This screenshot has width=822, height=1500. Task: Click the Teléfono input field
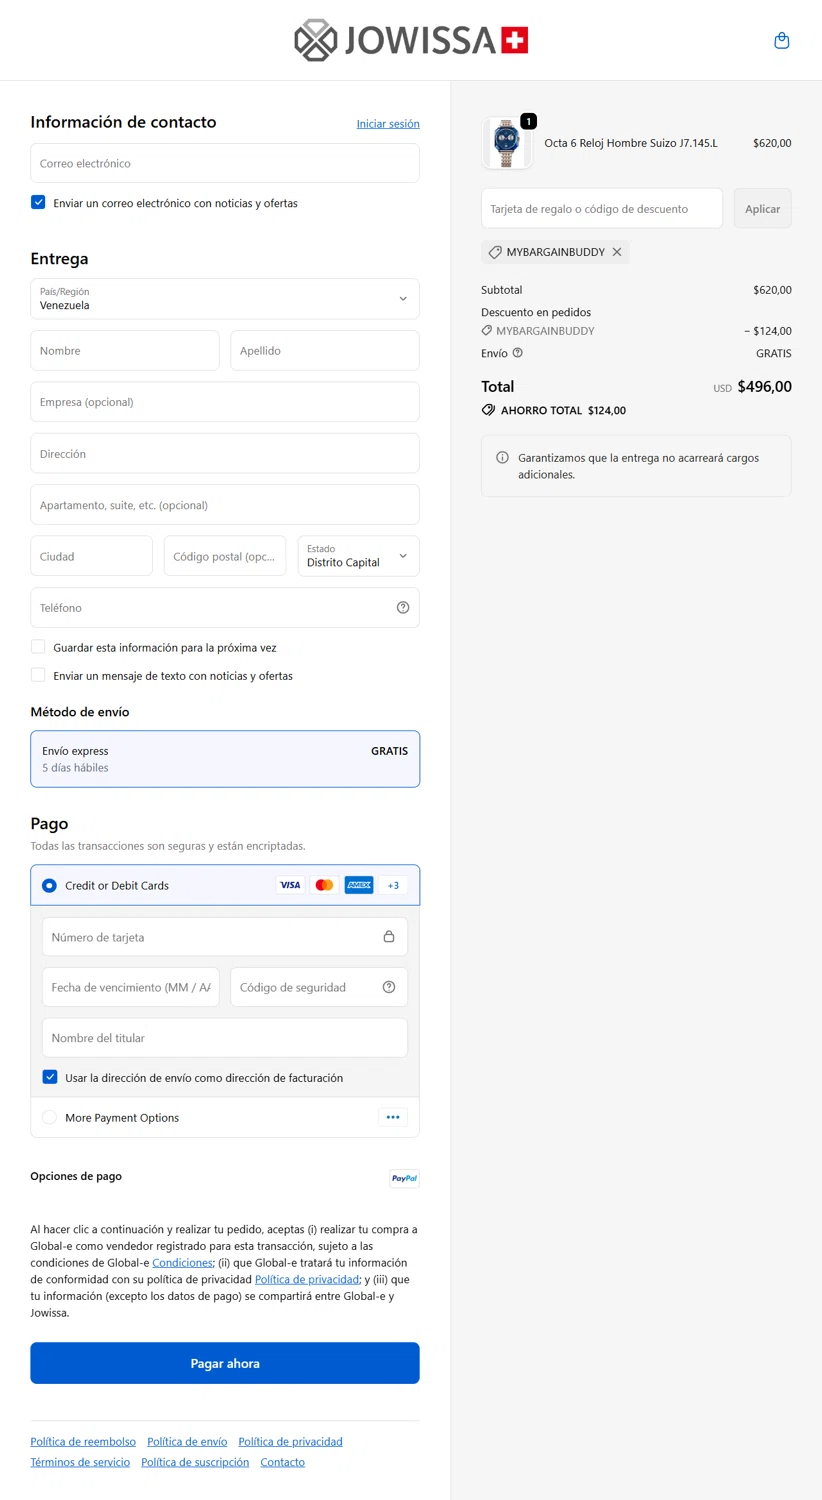click(225, 608)
